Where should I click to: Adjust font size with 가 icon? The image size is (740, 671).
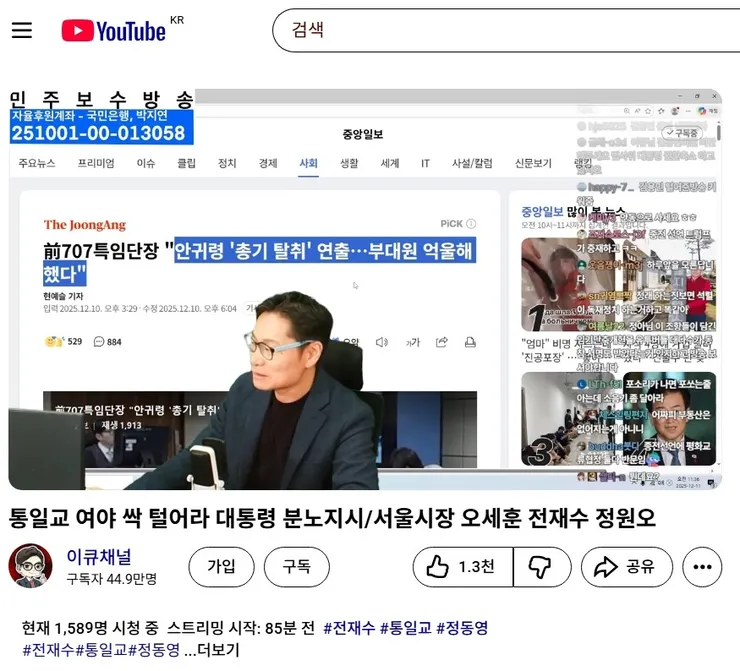tap(413, 342)
